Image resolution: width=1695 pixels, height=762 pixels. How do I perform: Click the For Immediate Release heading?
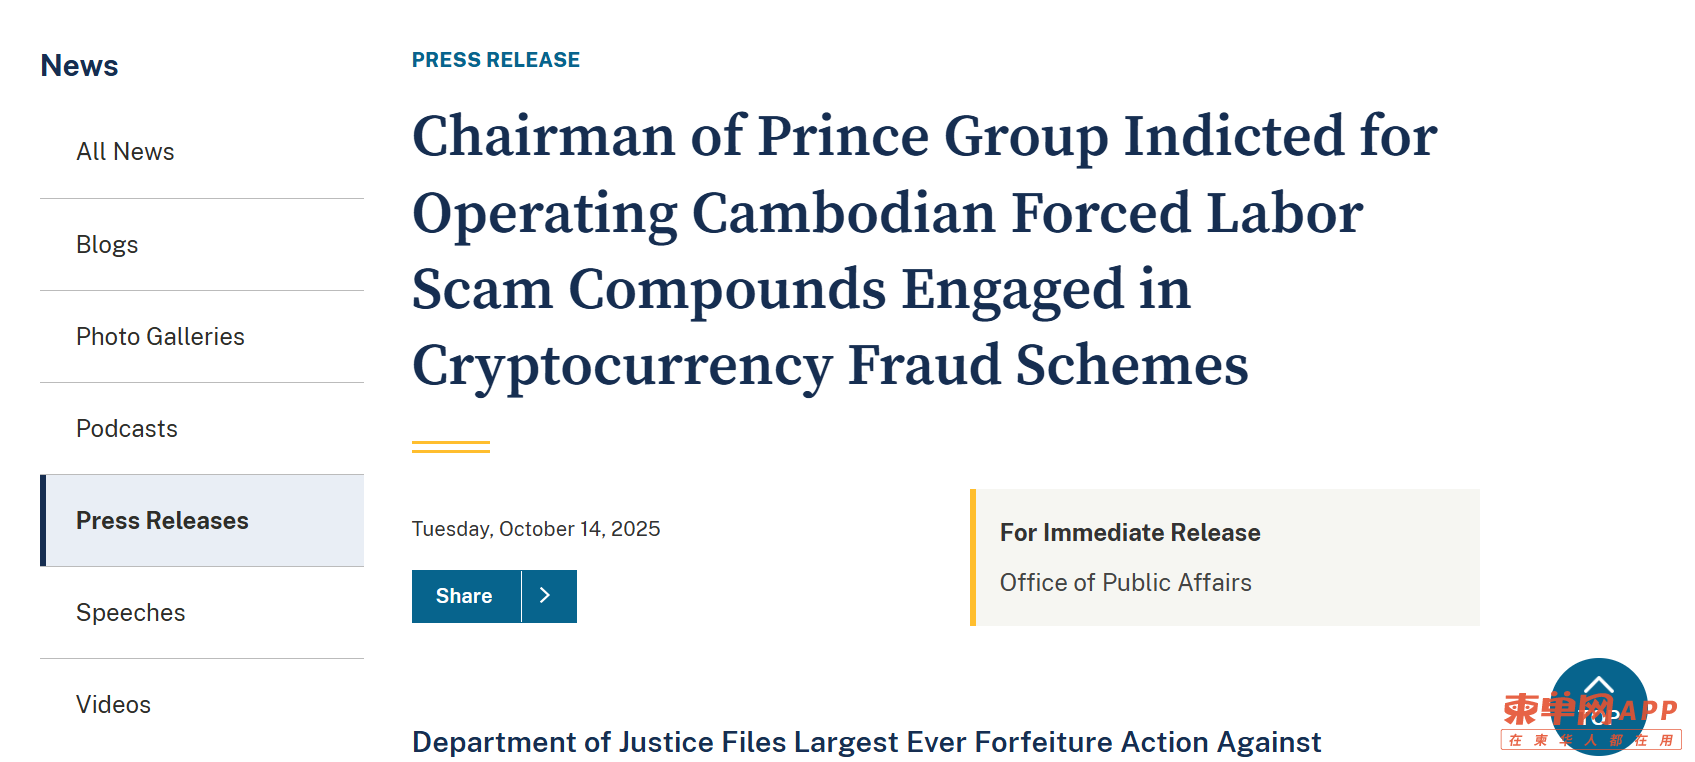click(1129, 533)
